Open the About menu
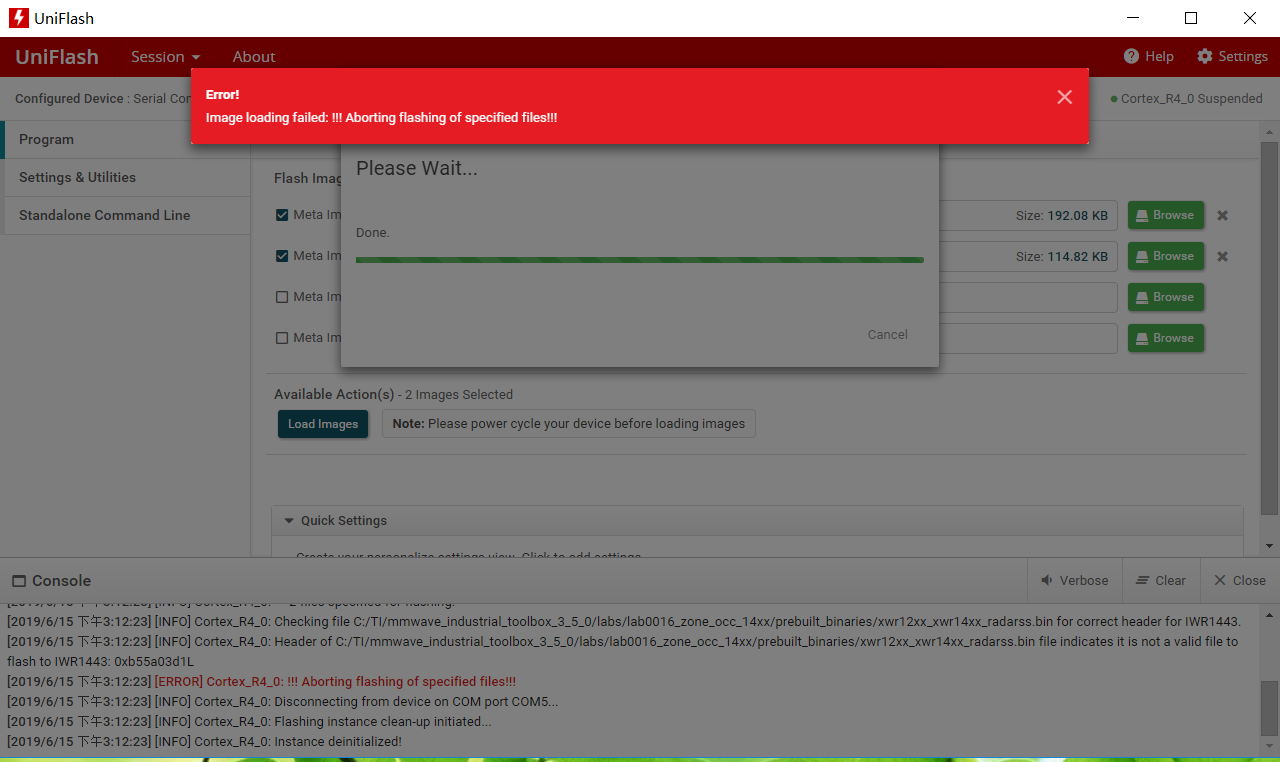 [254, 57]
